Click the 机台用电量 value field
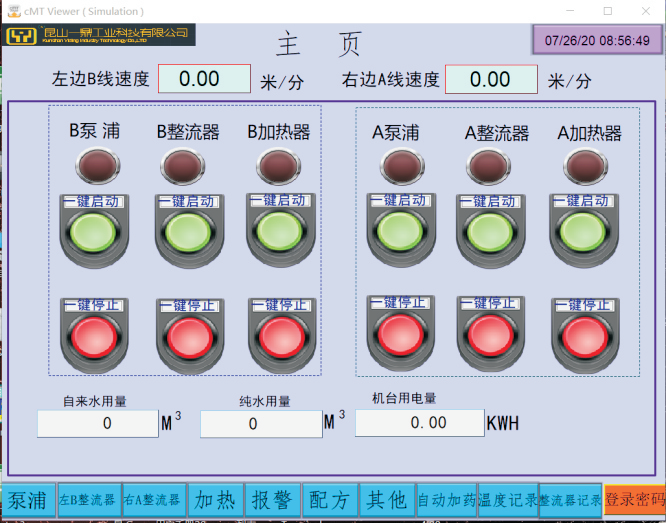Image resolution: width=666 pixels, height=523 pixels. point(420,423)
